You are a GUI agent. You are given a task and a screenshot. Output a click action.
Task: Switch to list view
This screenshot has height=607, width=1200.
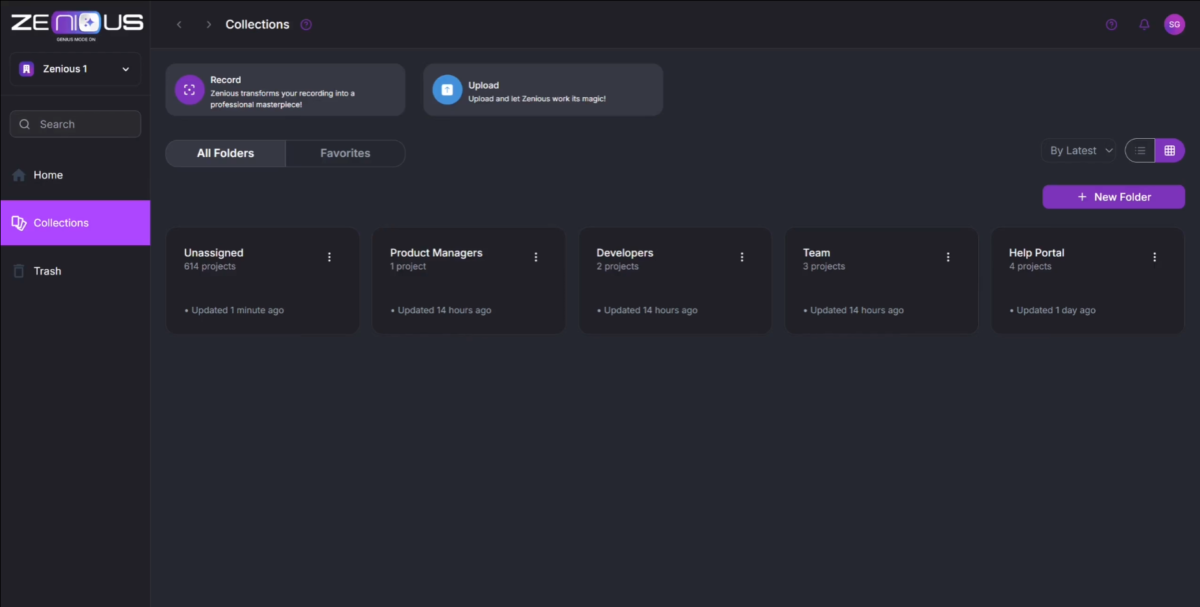click(1140, 151)
